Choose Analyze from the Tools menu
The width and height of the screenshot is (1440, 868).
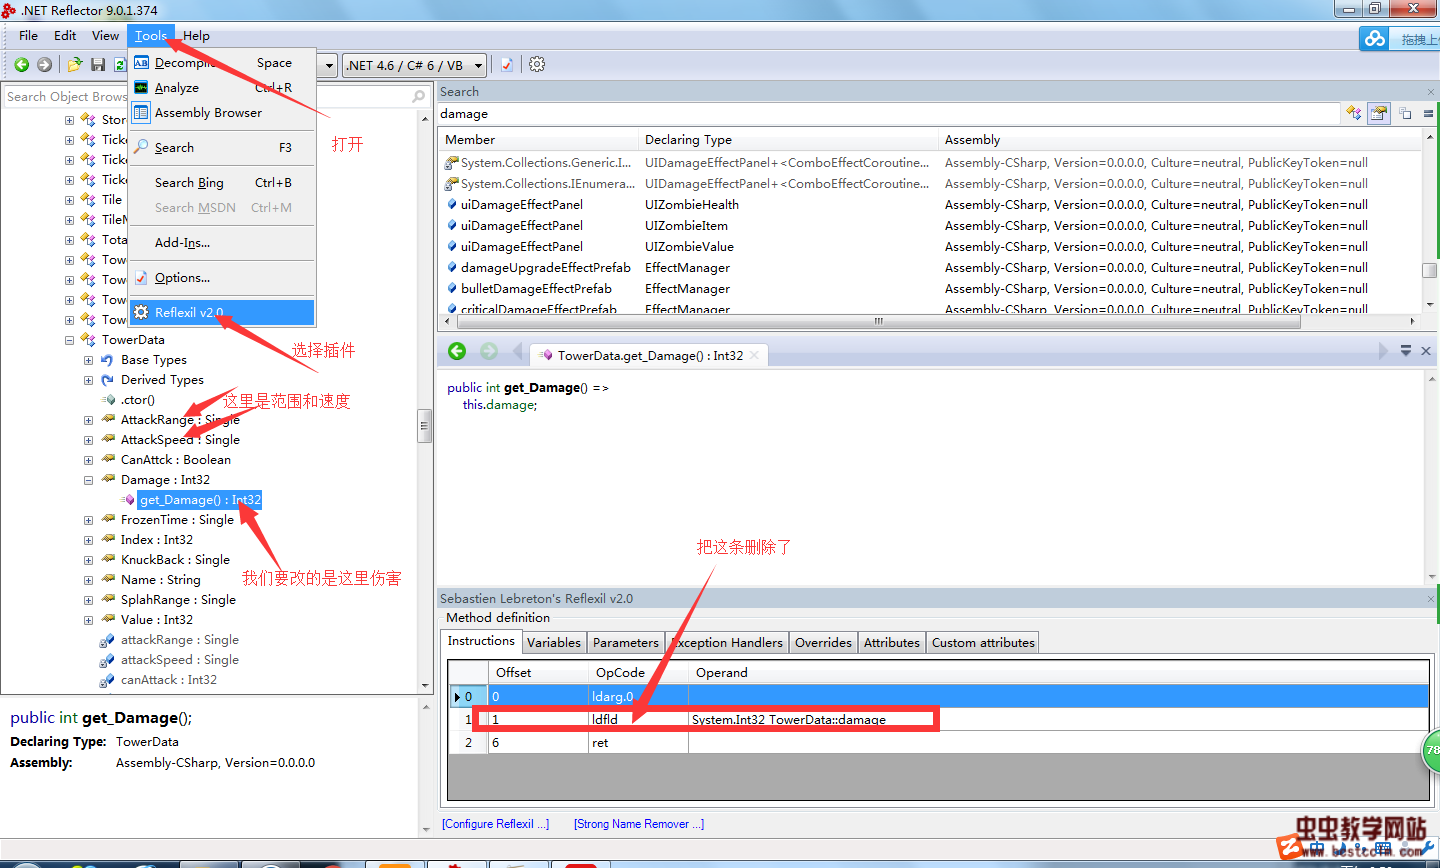click(x=222, y=88)
